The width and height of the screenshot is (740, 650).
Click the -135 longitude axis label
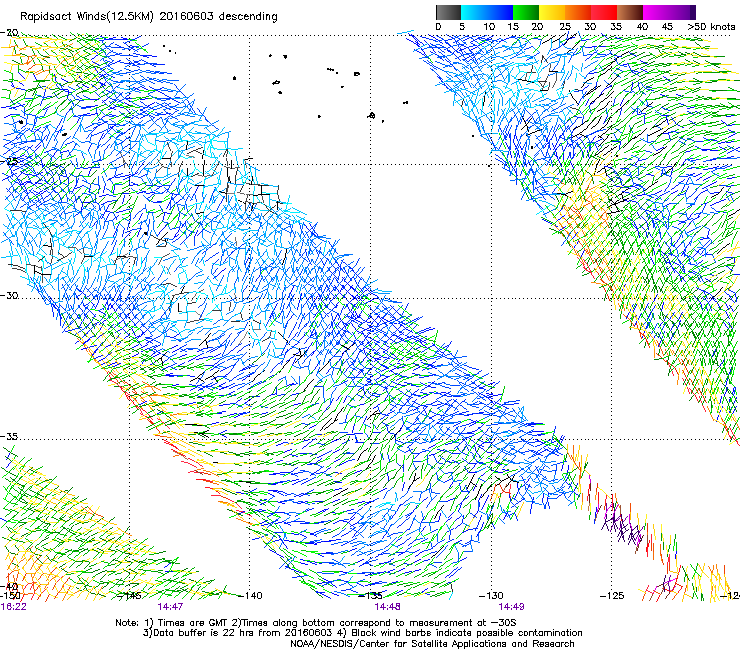371,596
